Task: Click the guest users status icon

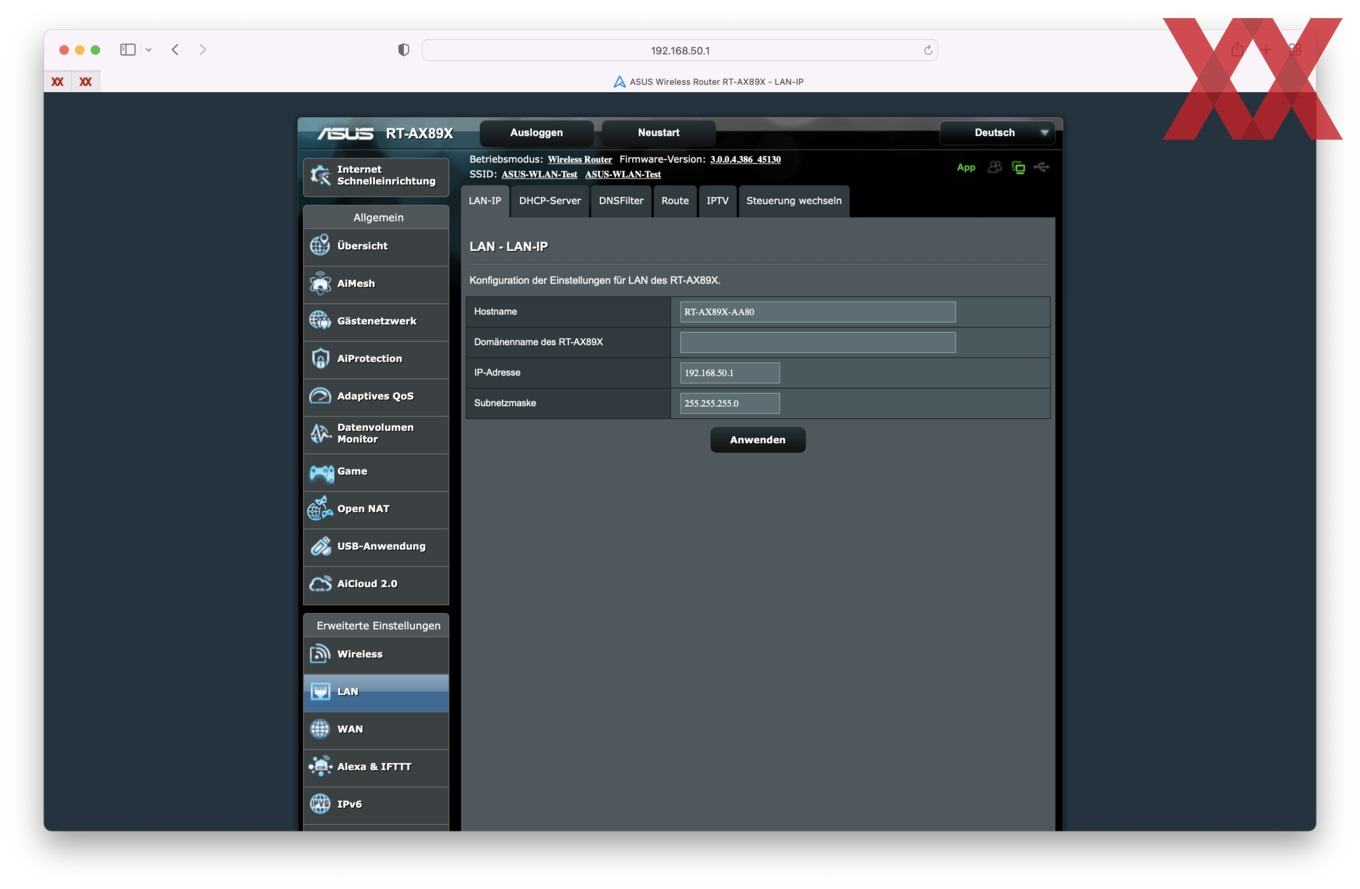Action: pyautogui.click(x=994, y=167)
